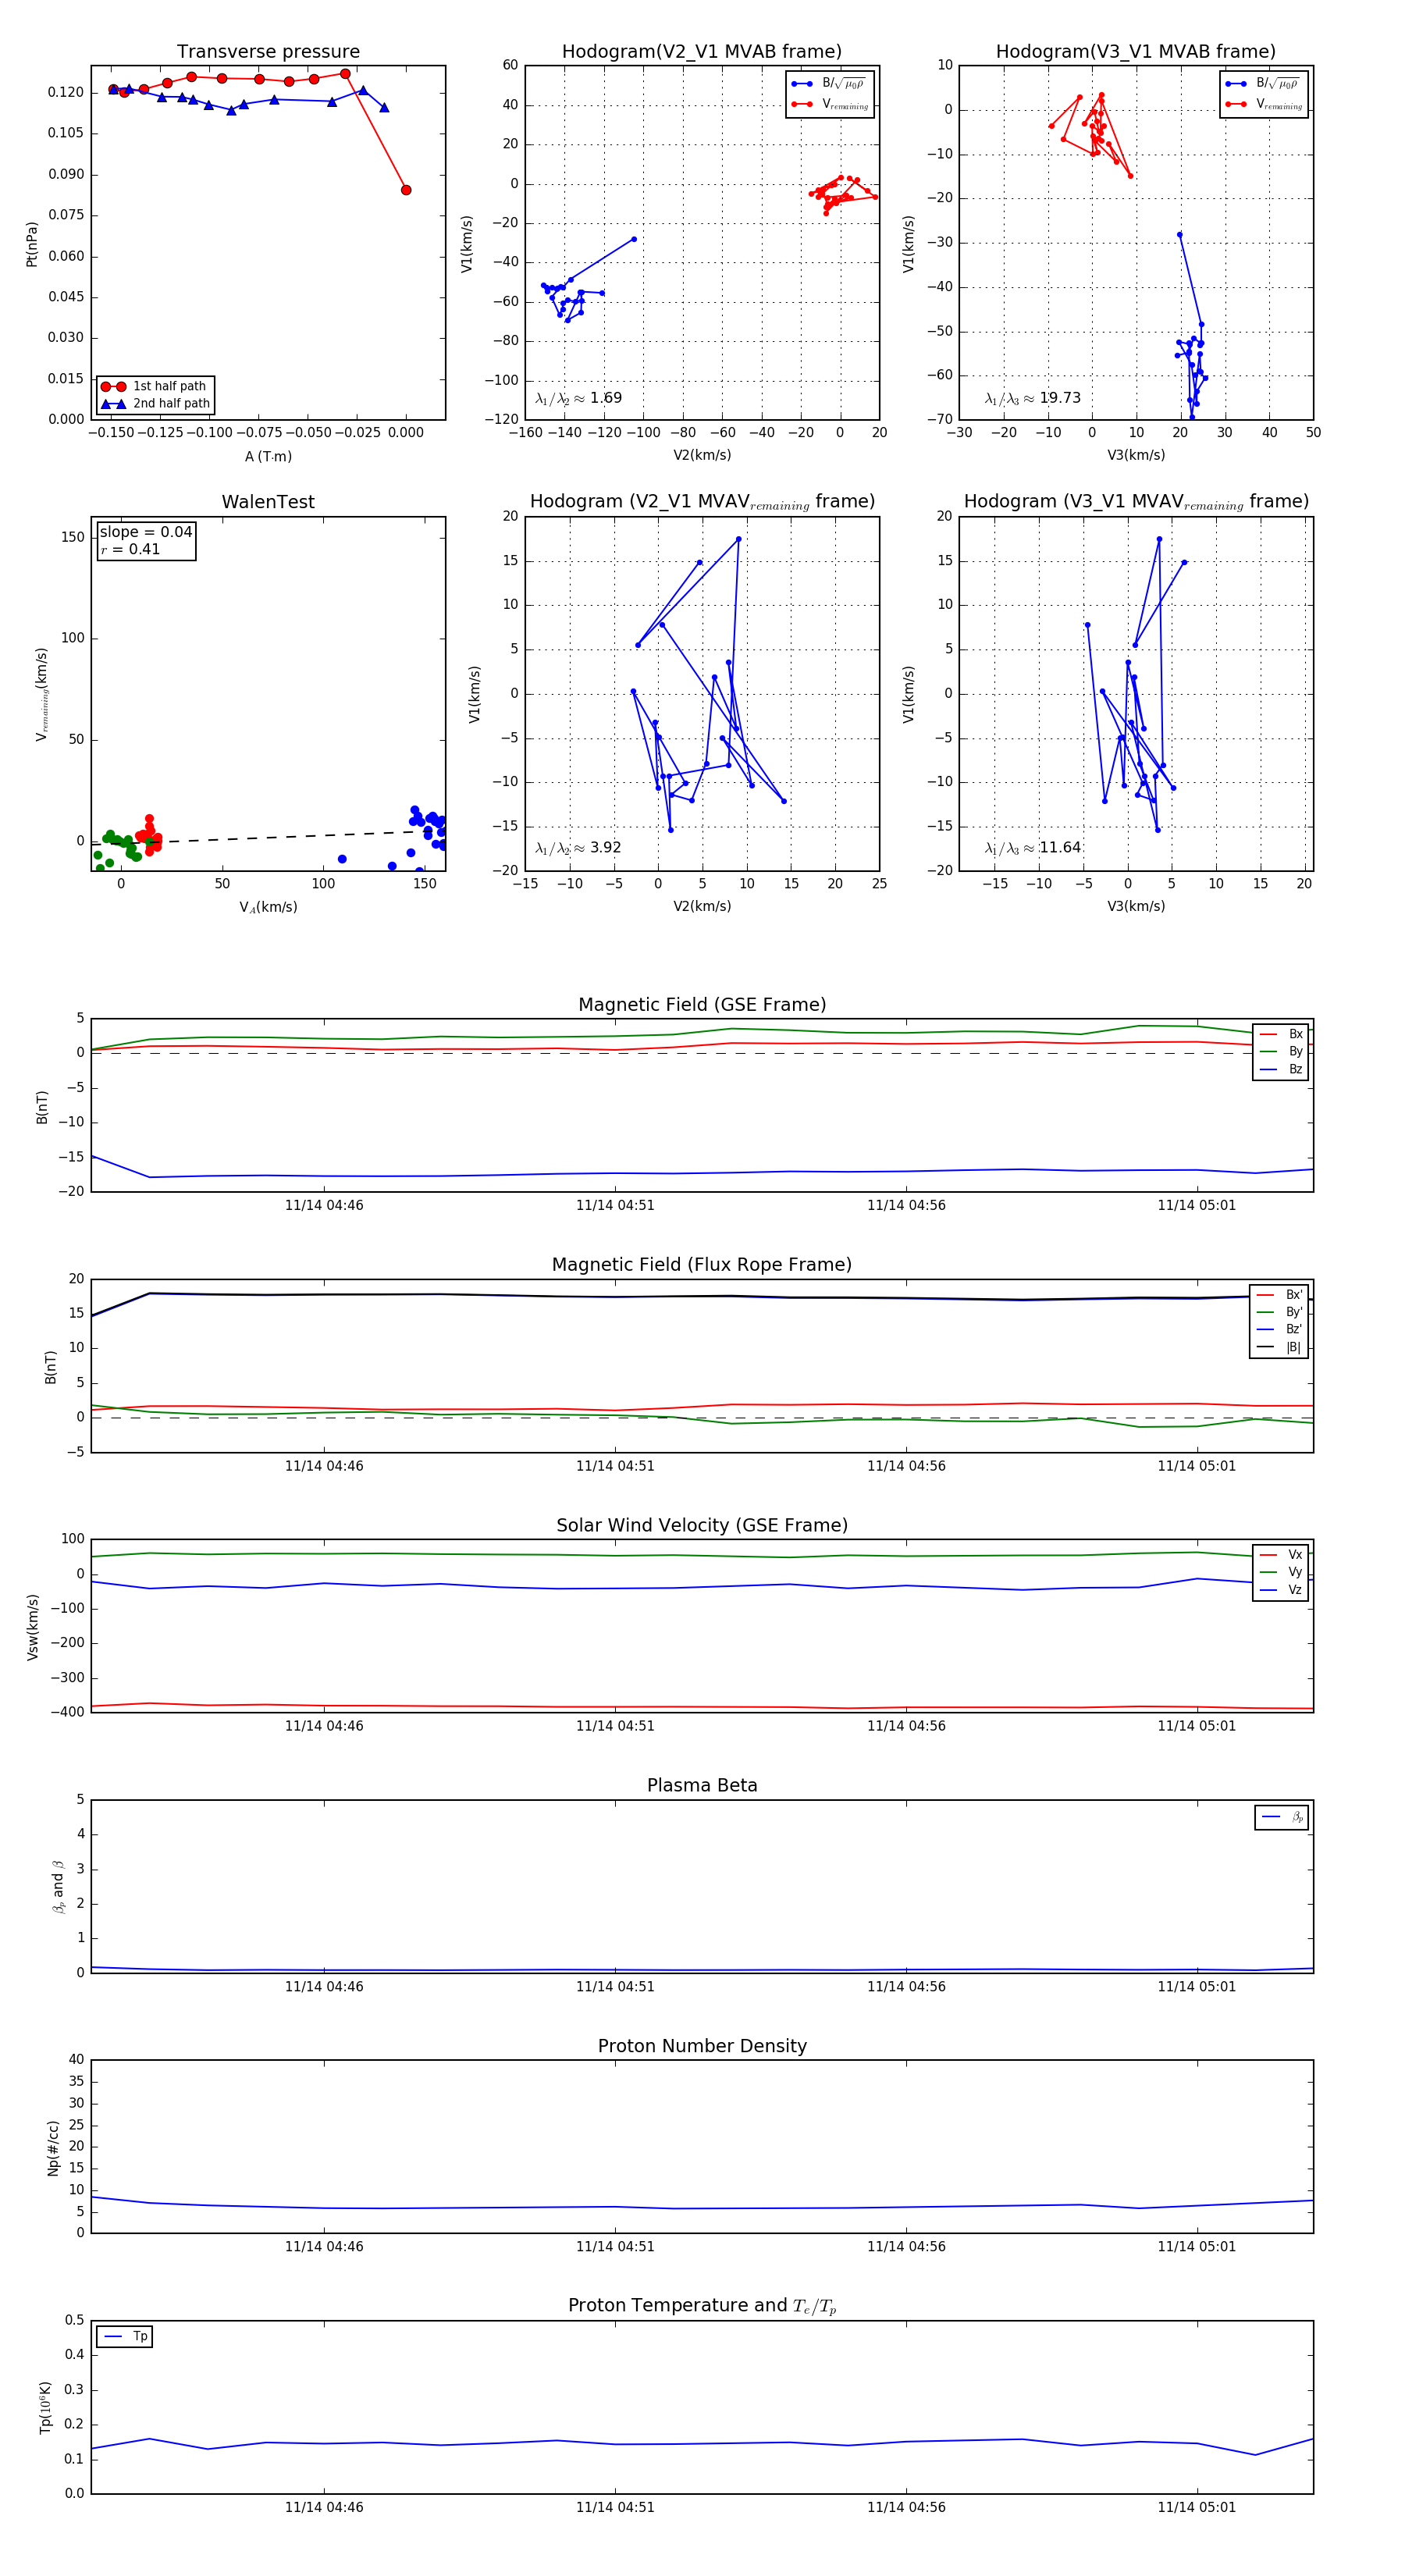Click "Magnetic Field (Flux Rope Frame)" title

point(702,1265)
